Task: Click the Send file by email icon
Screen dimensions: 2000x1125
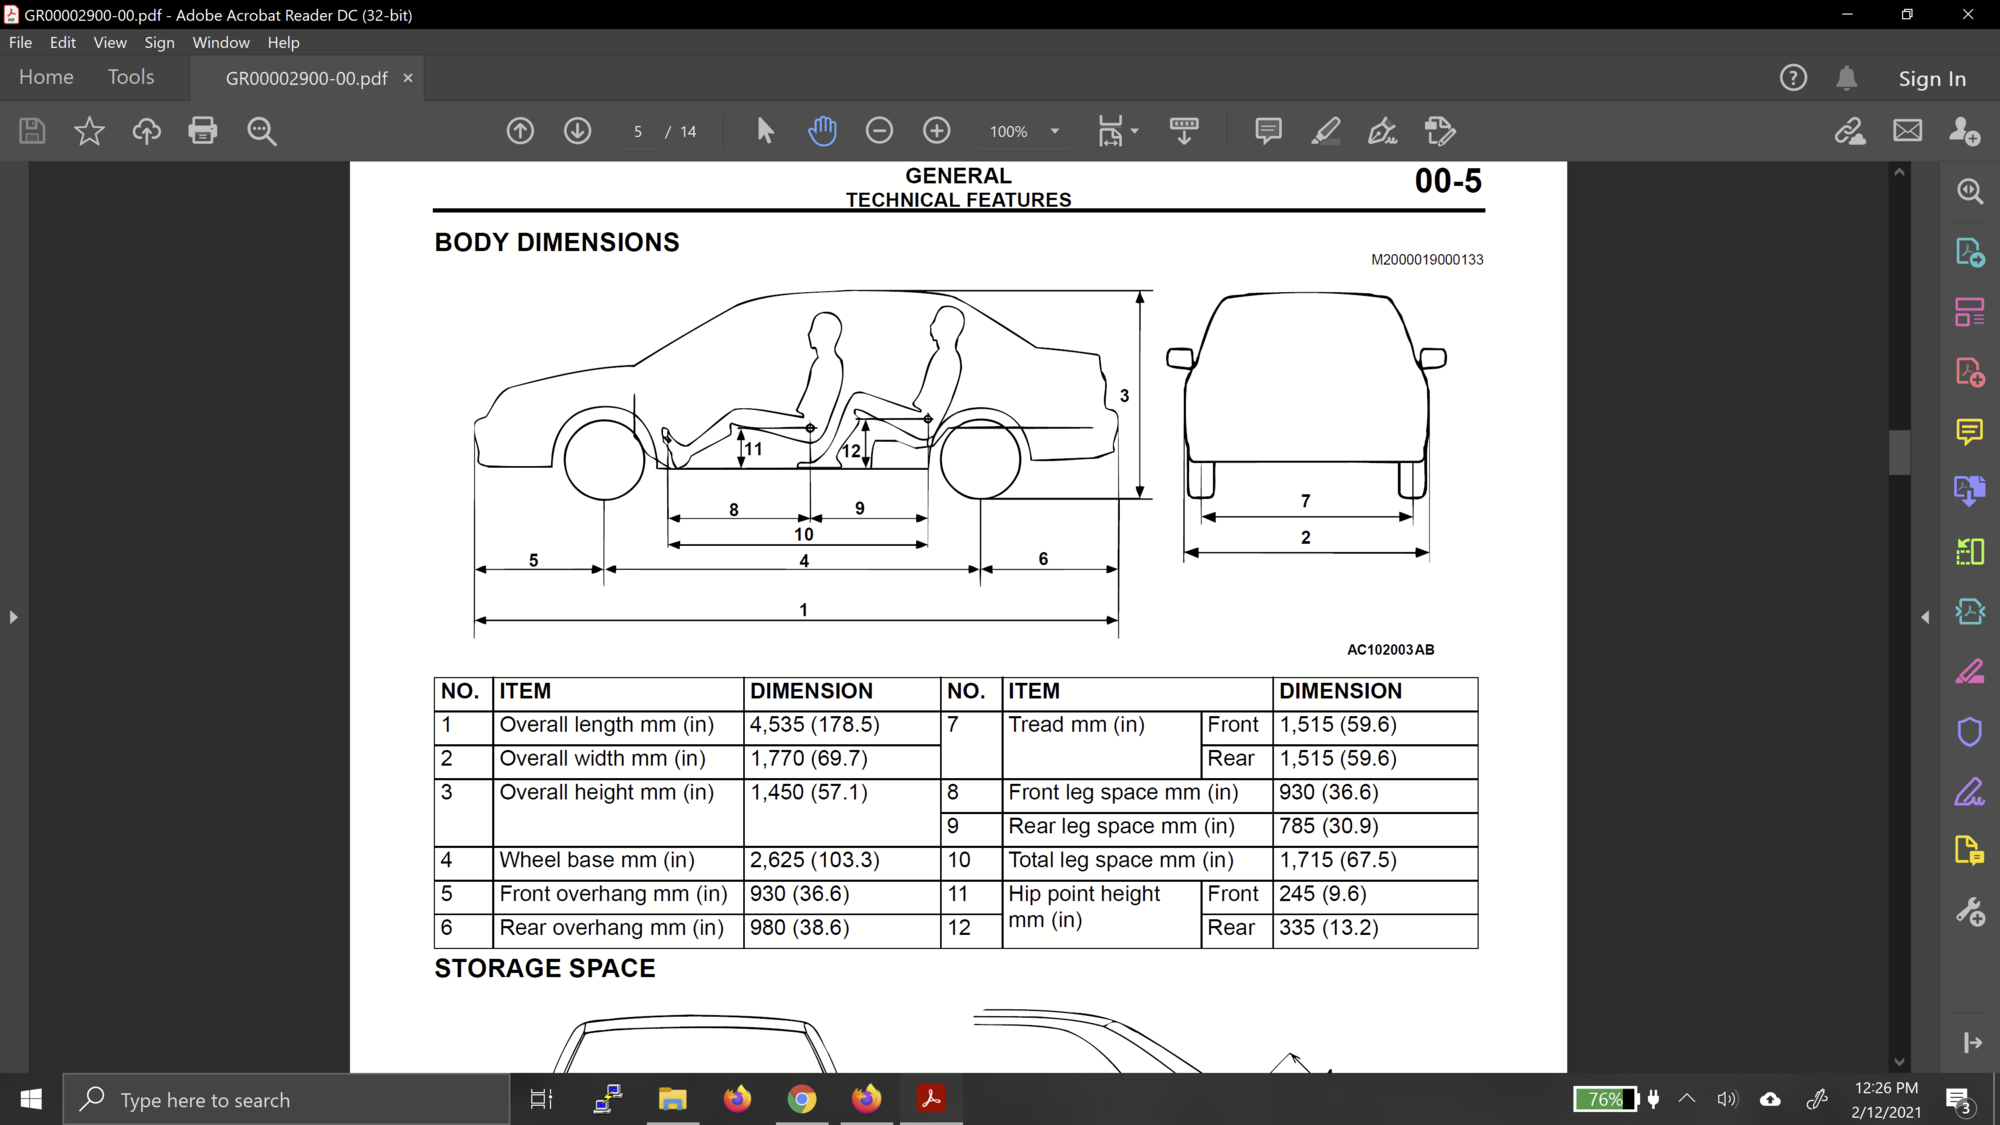Action: 1907,131
